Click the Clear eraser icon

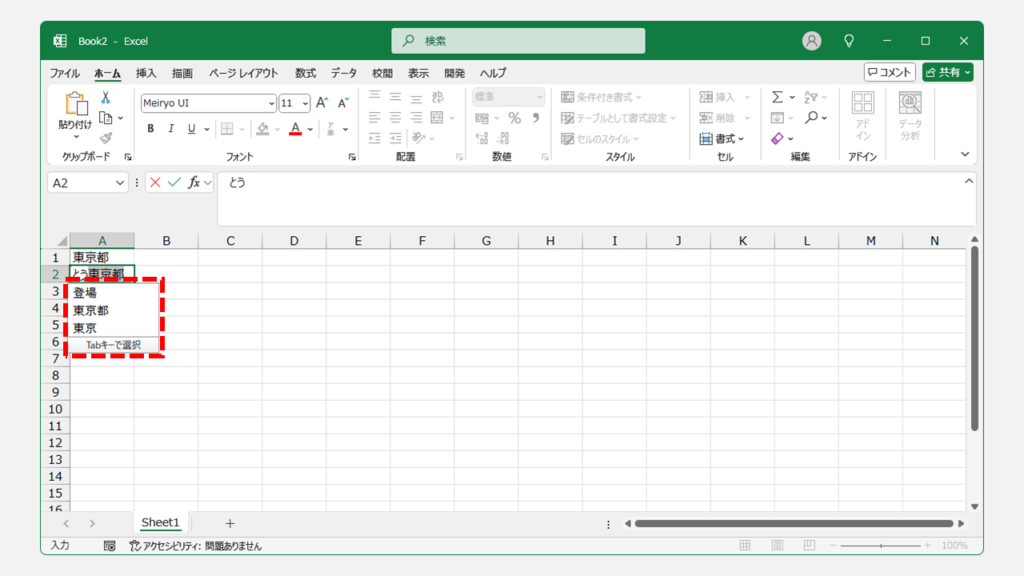tap(777, 138)
